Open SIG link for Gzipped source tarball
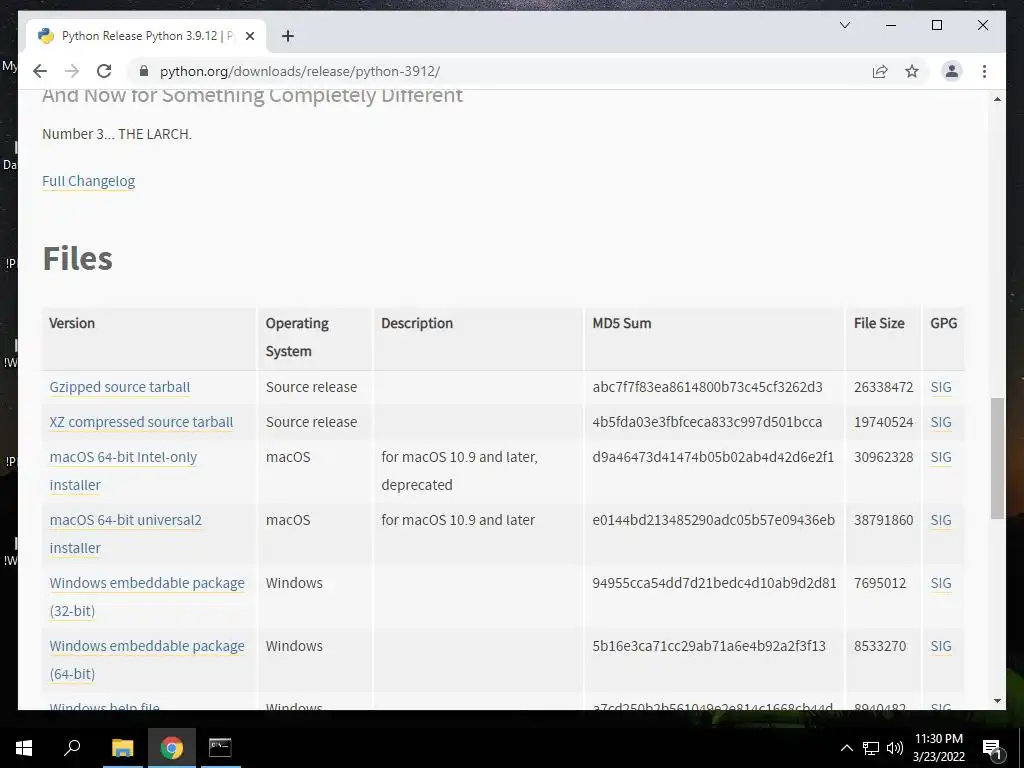 (940, 387)
